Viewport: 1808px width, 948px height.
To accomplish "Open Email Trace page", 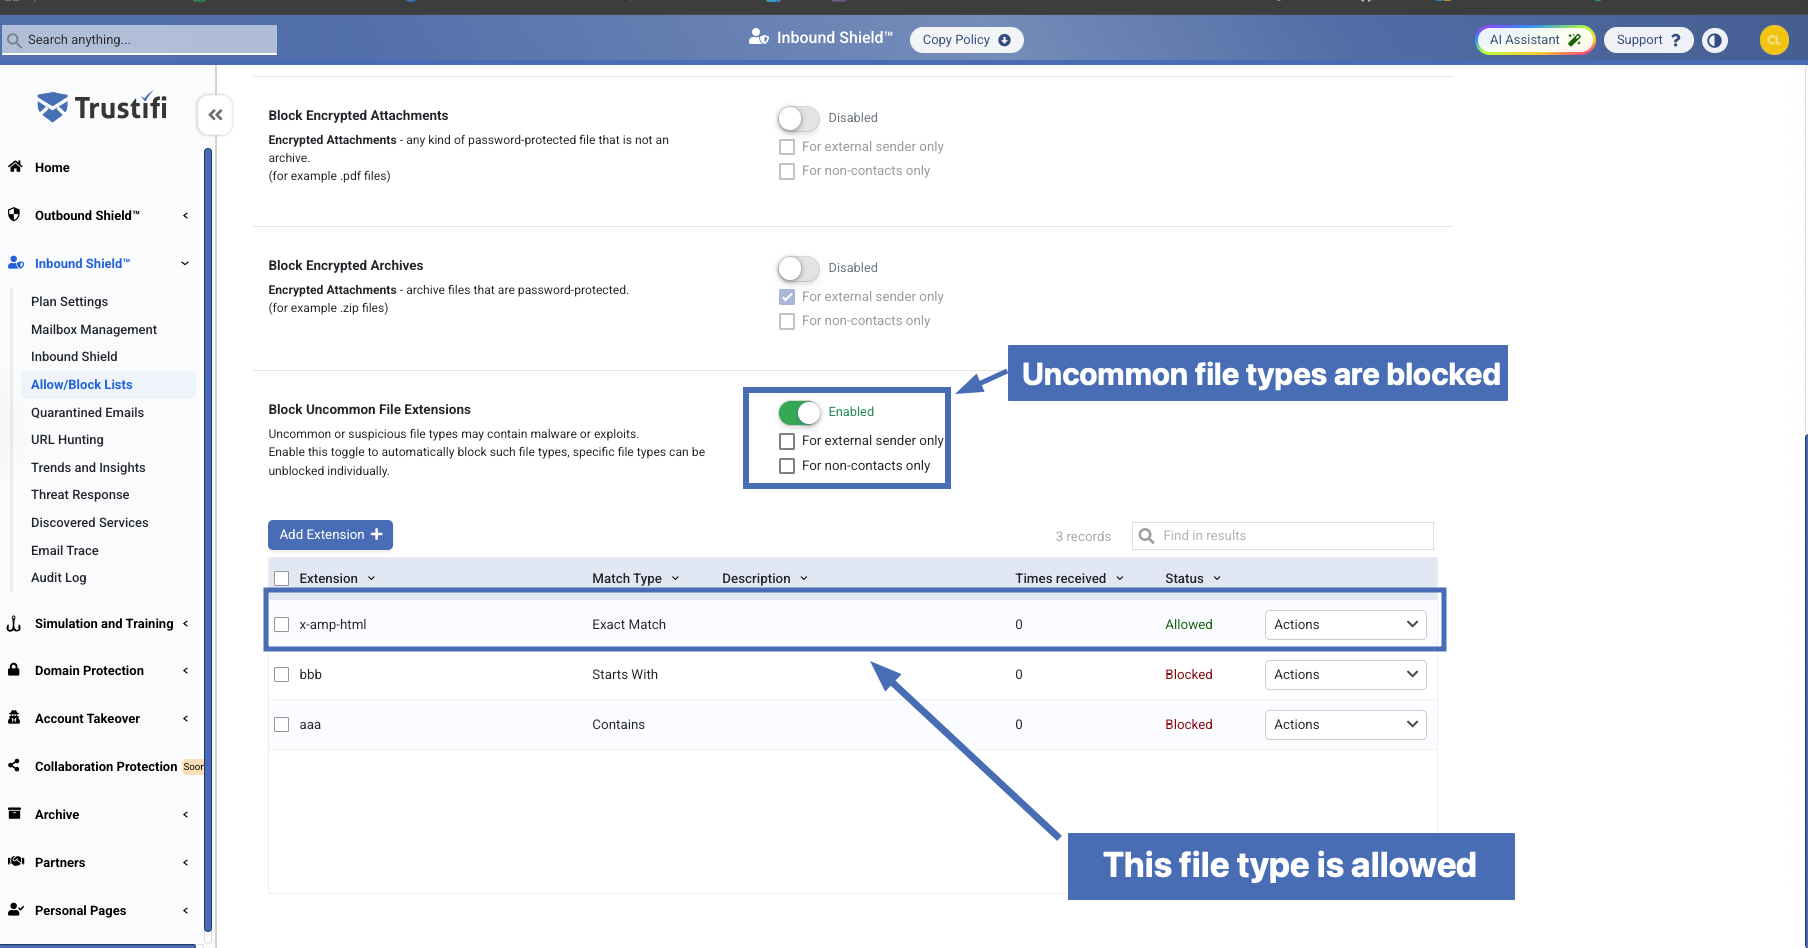I will [x=65, y=550].
